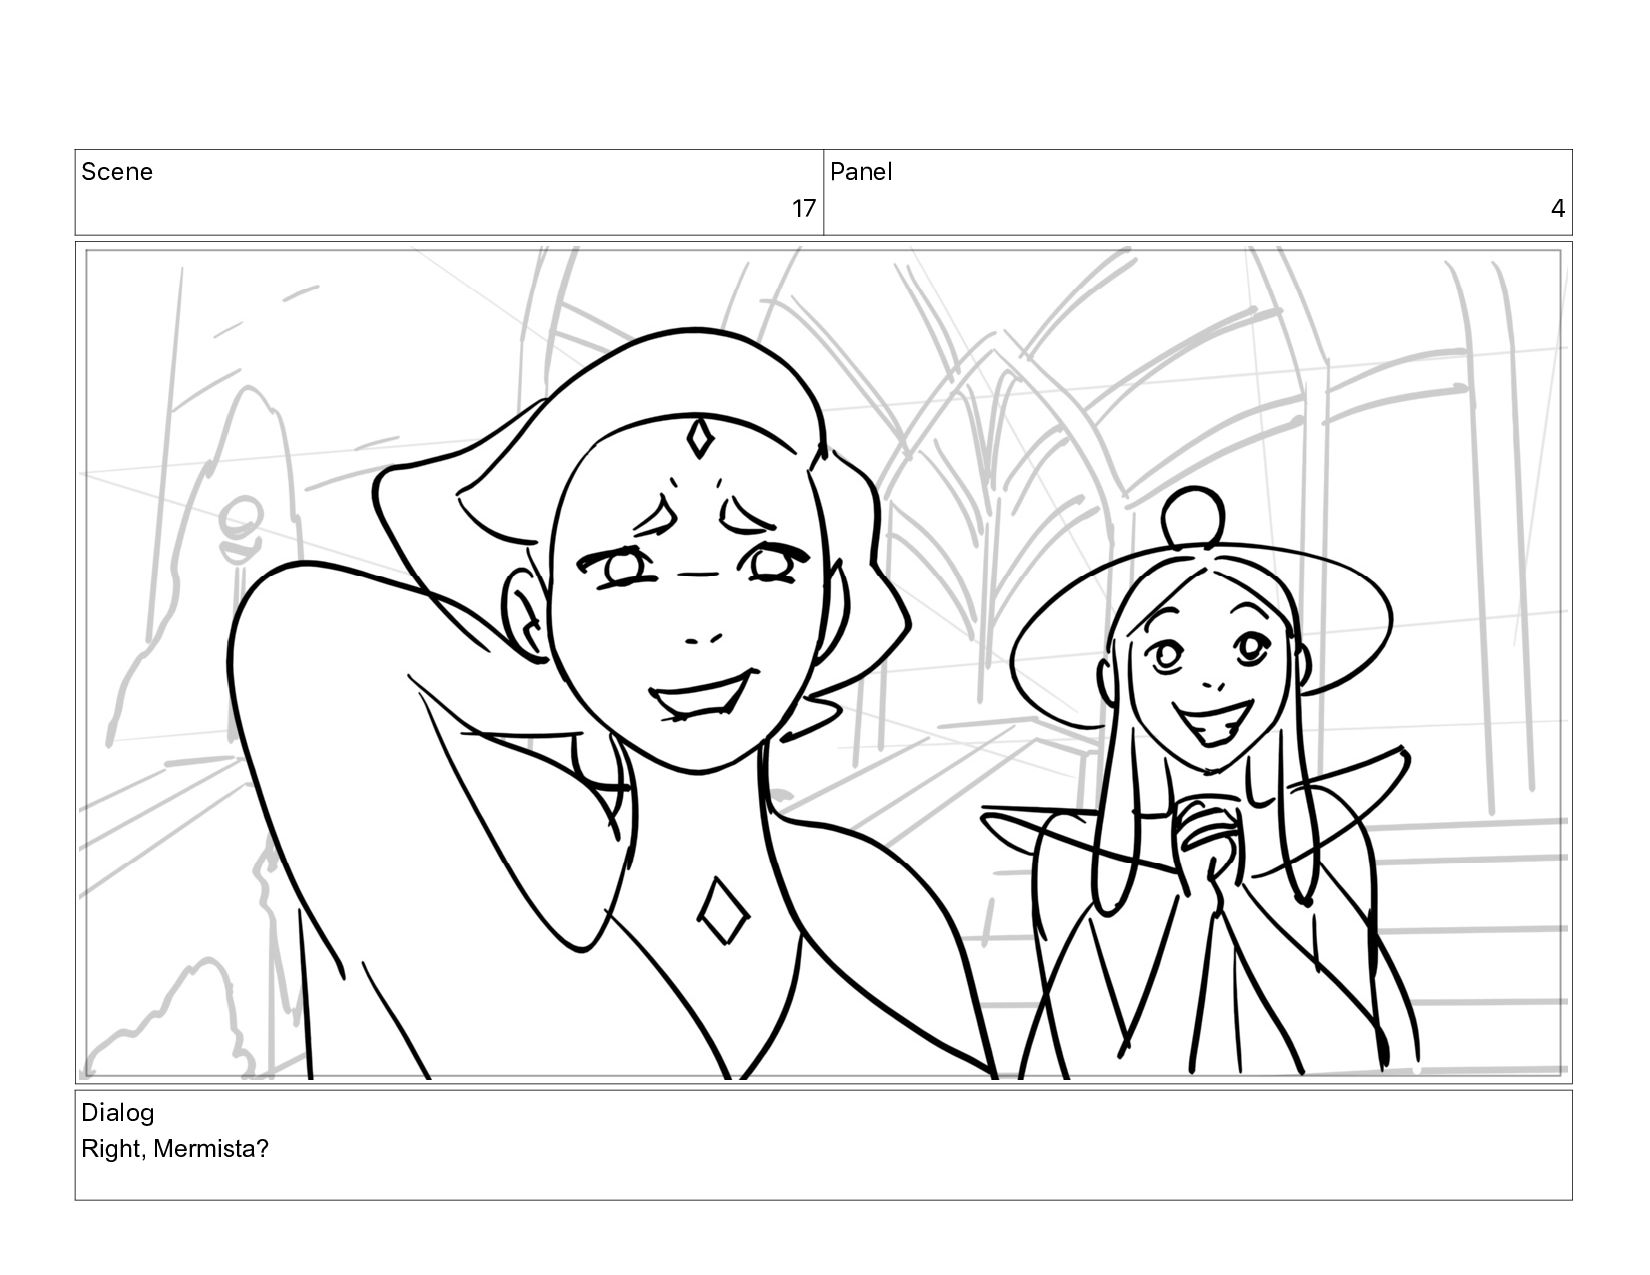Click the storyboard panel drawing
1650x1275 pixels.
823,663
